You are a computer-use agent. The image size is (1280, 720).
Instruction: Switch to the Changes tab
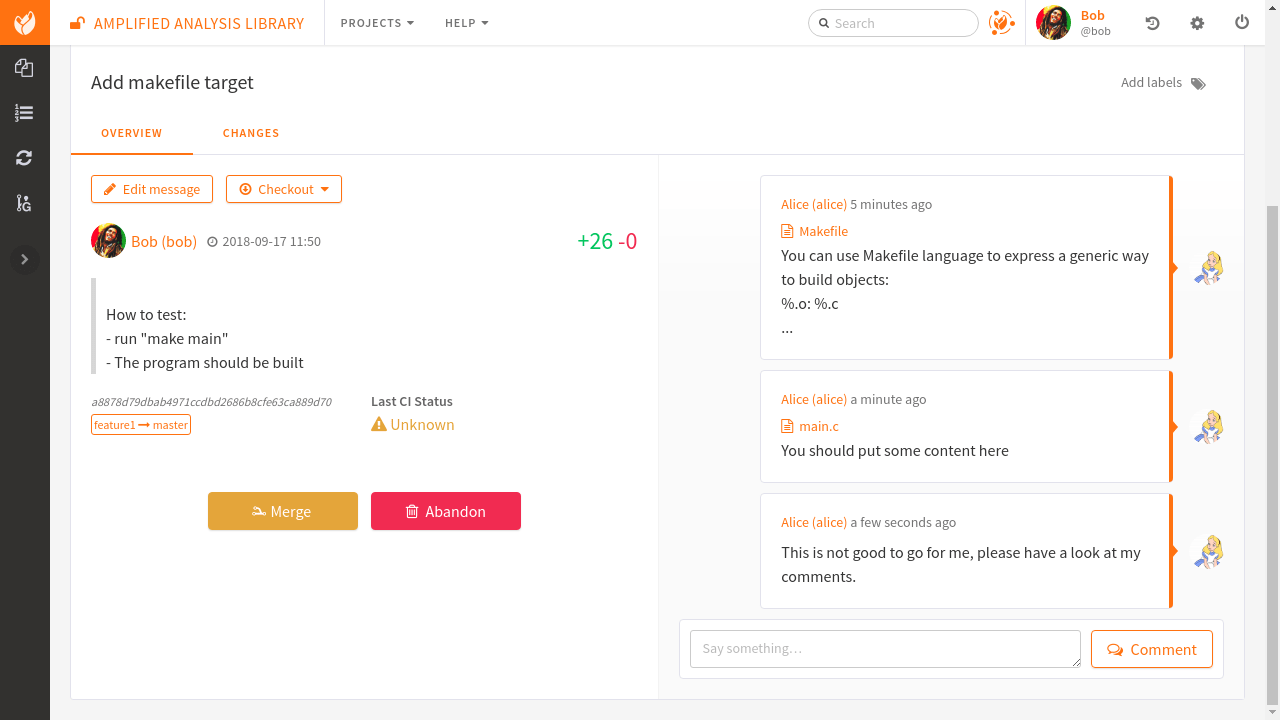click(251, 133)
